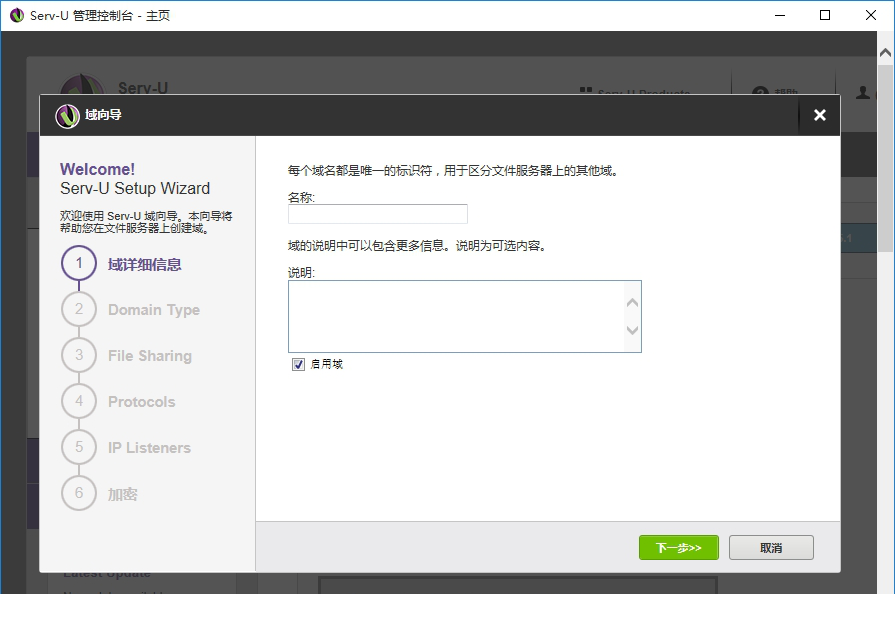
Task: Uncheck the 启用域 checkbox
Action: 299,365
